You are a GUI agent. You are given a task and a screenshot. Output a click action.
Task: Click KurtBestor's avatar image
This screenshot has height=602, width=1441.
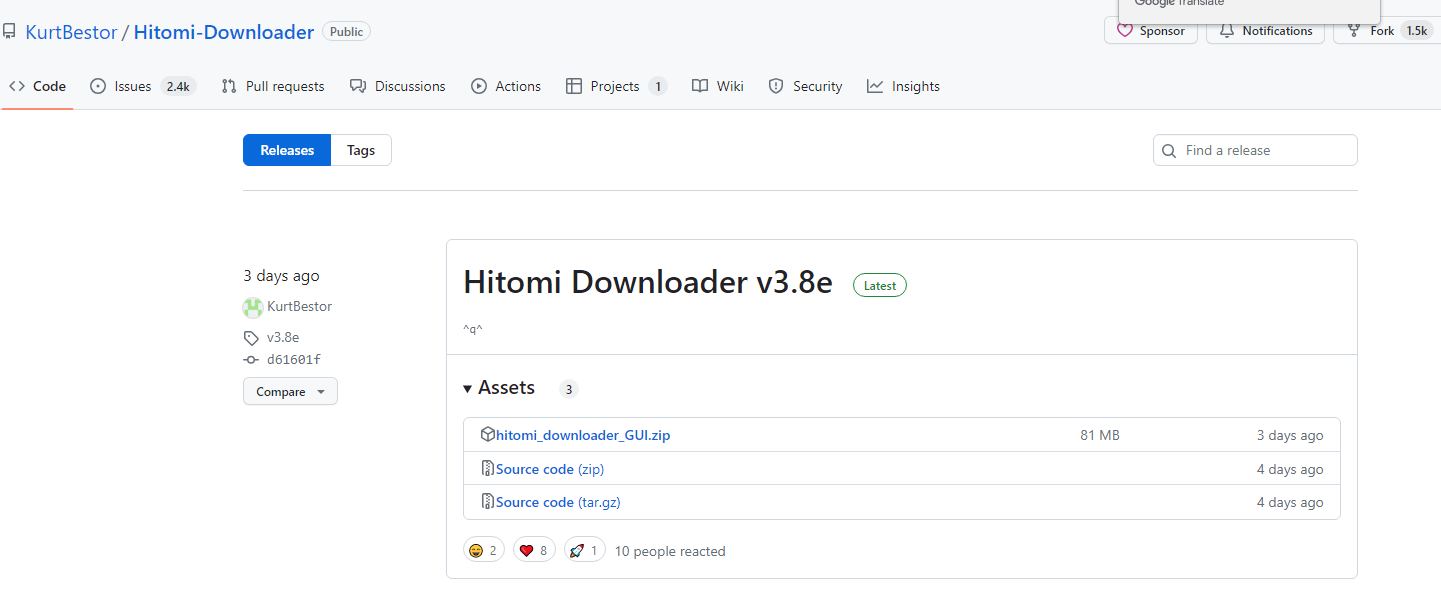[x=253, y=307]
